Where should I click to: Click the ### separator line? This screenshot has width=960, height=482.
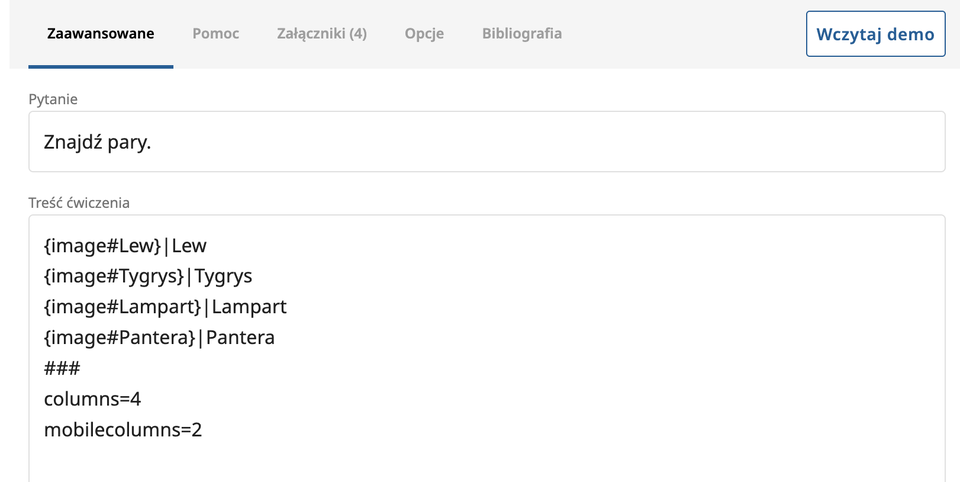pyautogui.click(x=62, y=369)
